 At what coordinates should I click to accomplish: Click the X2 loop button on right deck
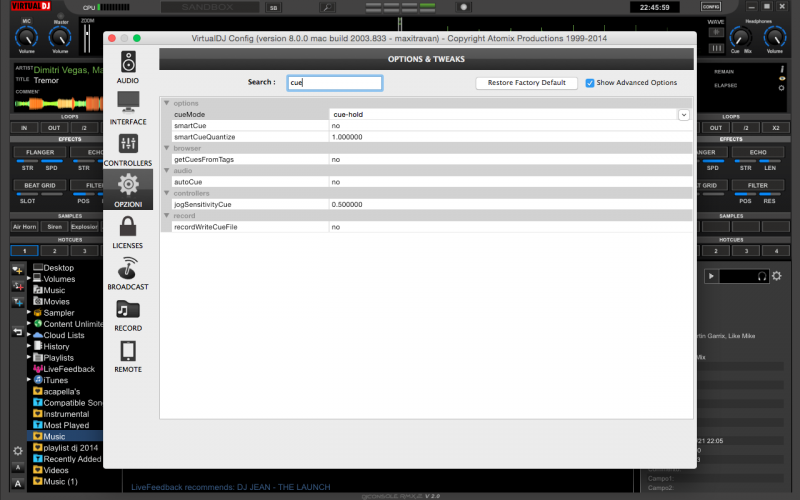point(776,128)
